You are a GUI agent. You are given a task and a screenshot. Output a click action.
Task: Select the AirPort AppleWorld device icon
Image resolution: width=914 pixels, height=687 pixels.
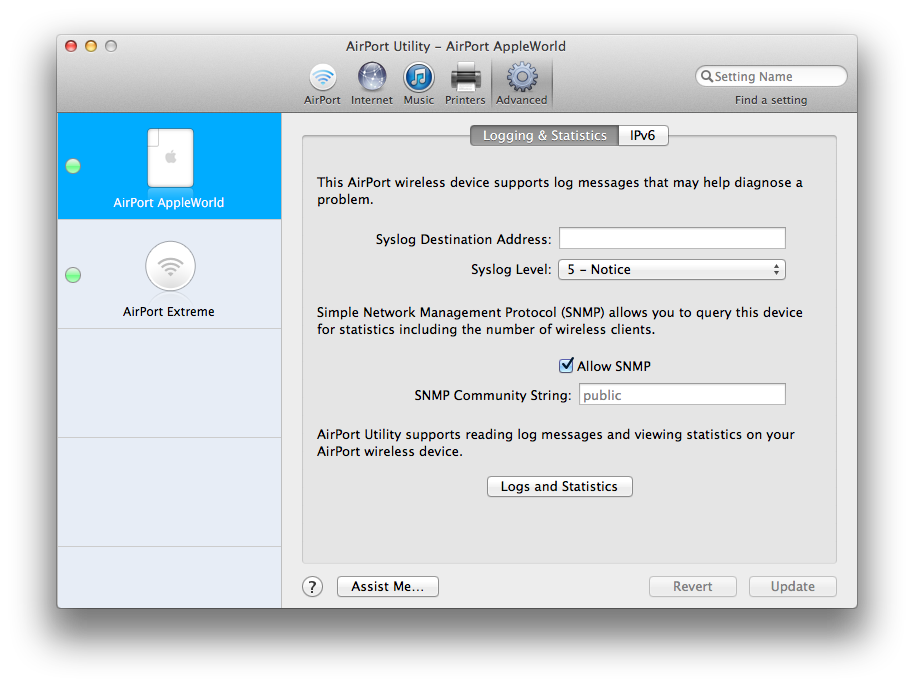tap(170, 158)
